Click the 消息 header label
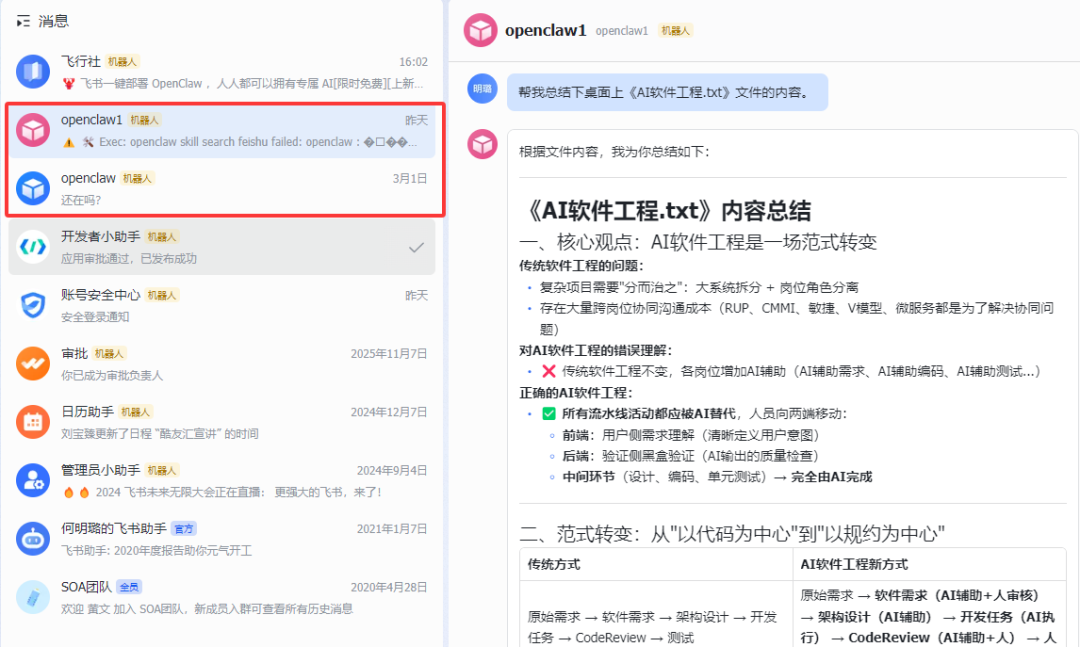This screenshot has height=647, width=1080. [x=54, y=21]
